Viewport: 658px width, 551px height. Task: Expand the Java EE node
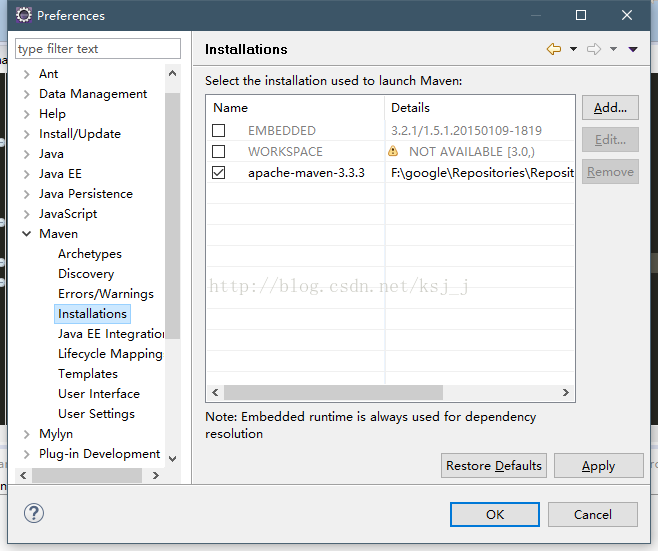[x=26, y=174]
